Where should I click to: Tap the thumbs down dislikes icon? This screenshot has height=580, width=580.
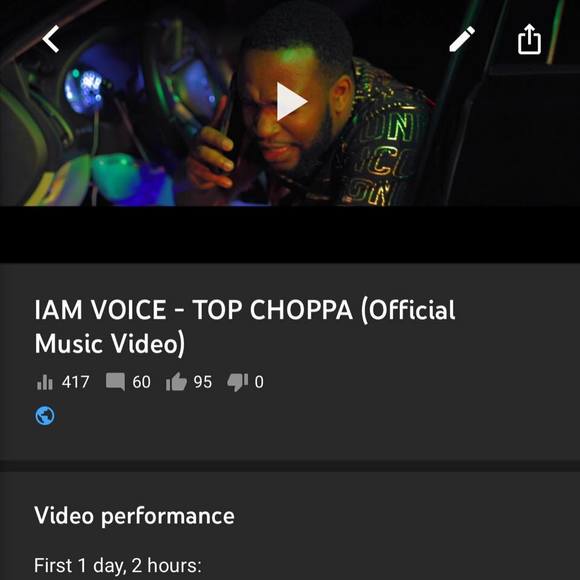coord(237,382)
